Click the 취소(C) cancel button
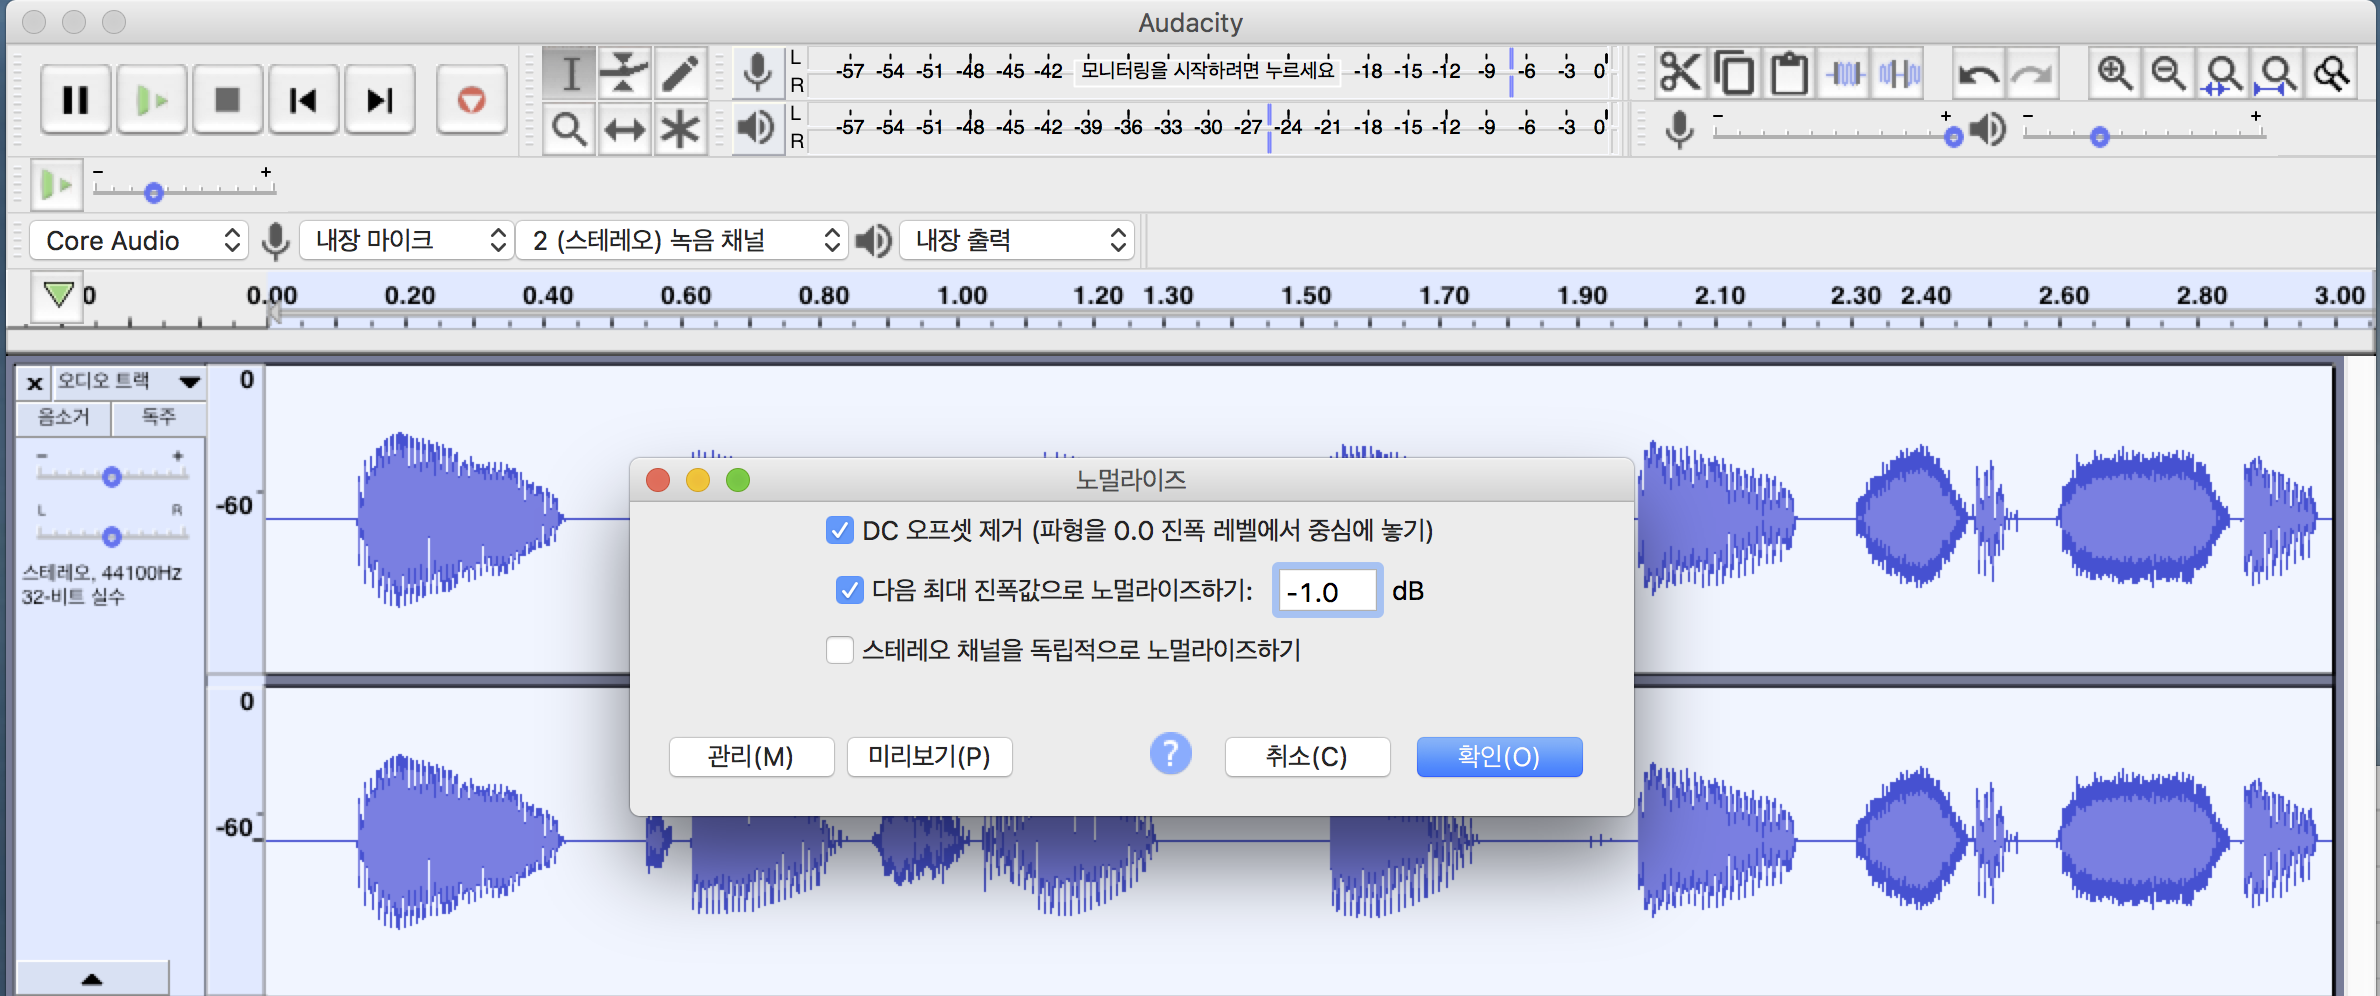The width and height of the screenshot is (2380, 996). click(x=1307, y=756)
